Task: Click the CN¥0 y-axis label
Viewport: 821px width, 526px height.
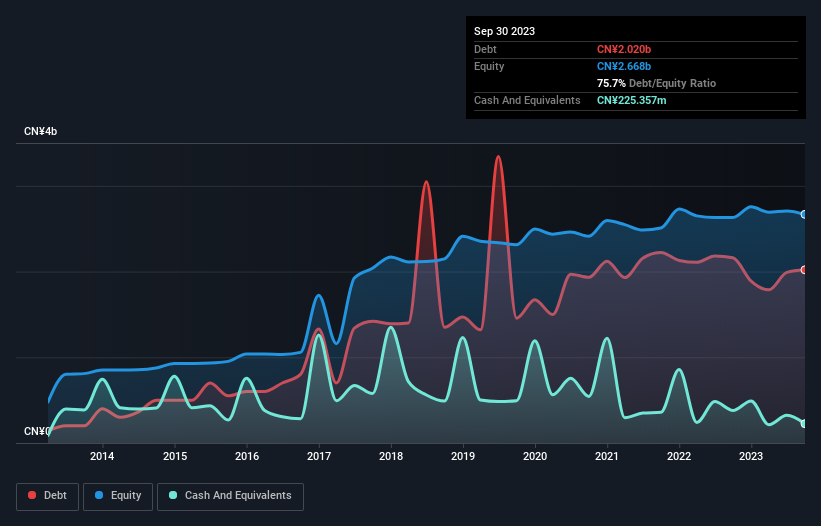Action: pos(37,431)
